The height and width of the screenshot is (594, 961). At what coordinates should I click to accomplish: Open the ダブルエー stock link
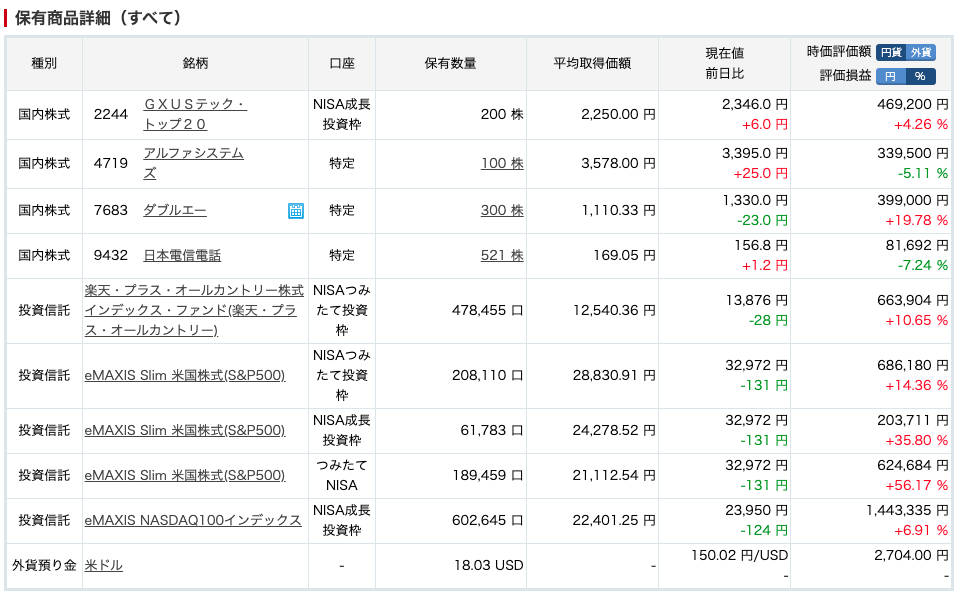tap(175, 210)
